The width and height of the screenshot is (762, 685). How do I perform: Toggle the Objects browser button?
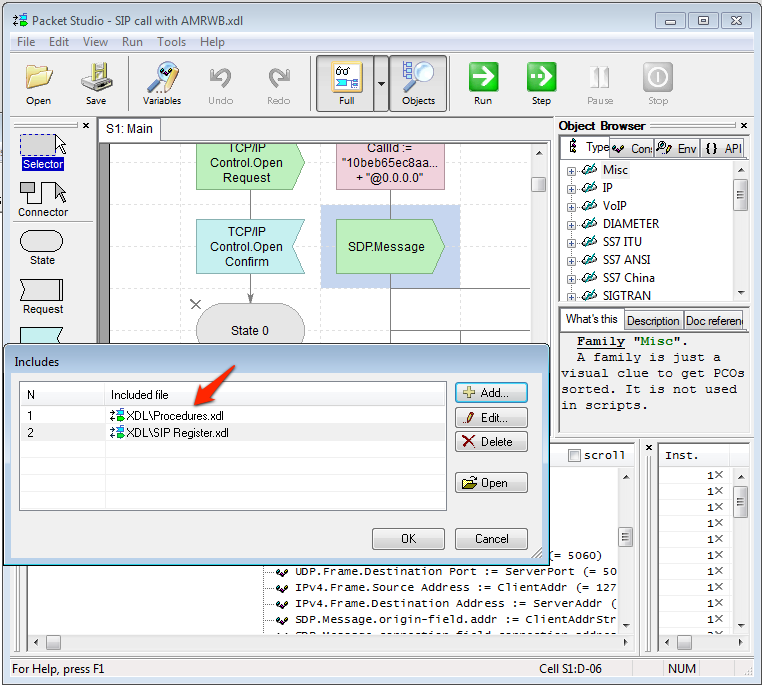418,83
